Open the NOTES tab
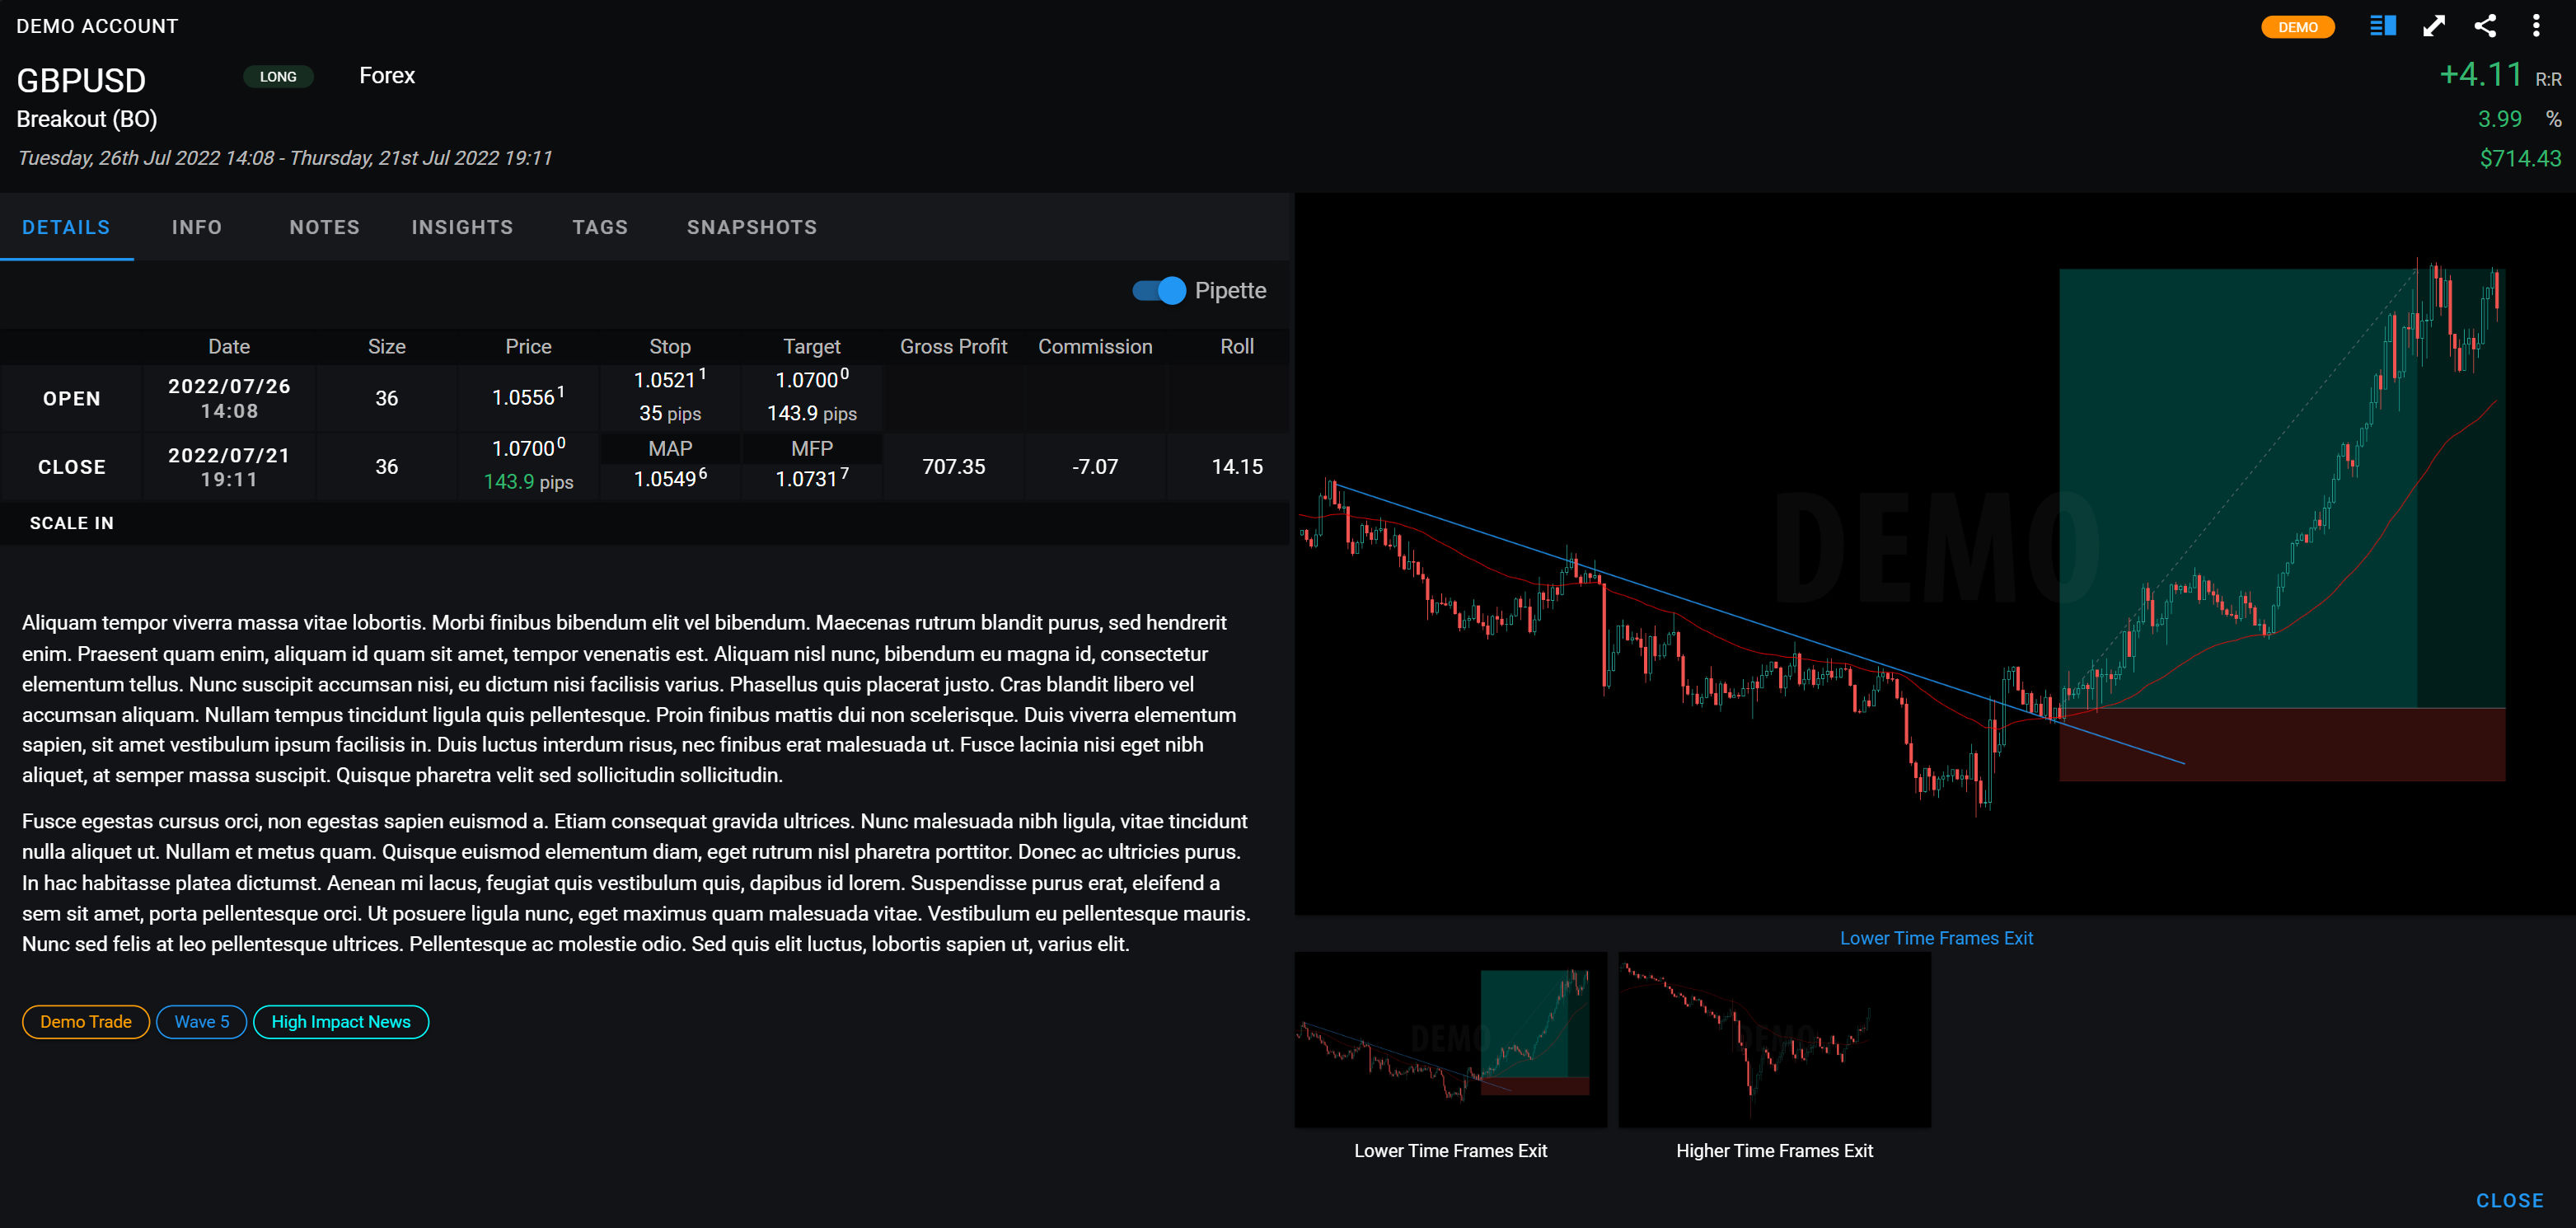 324,227
